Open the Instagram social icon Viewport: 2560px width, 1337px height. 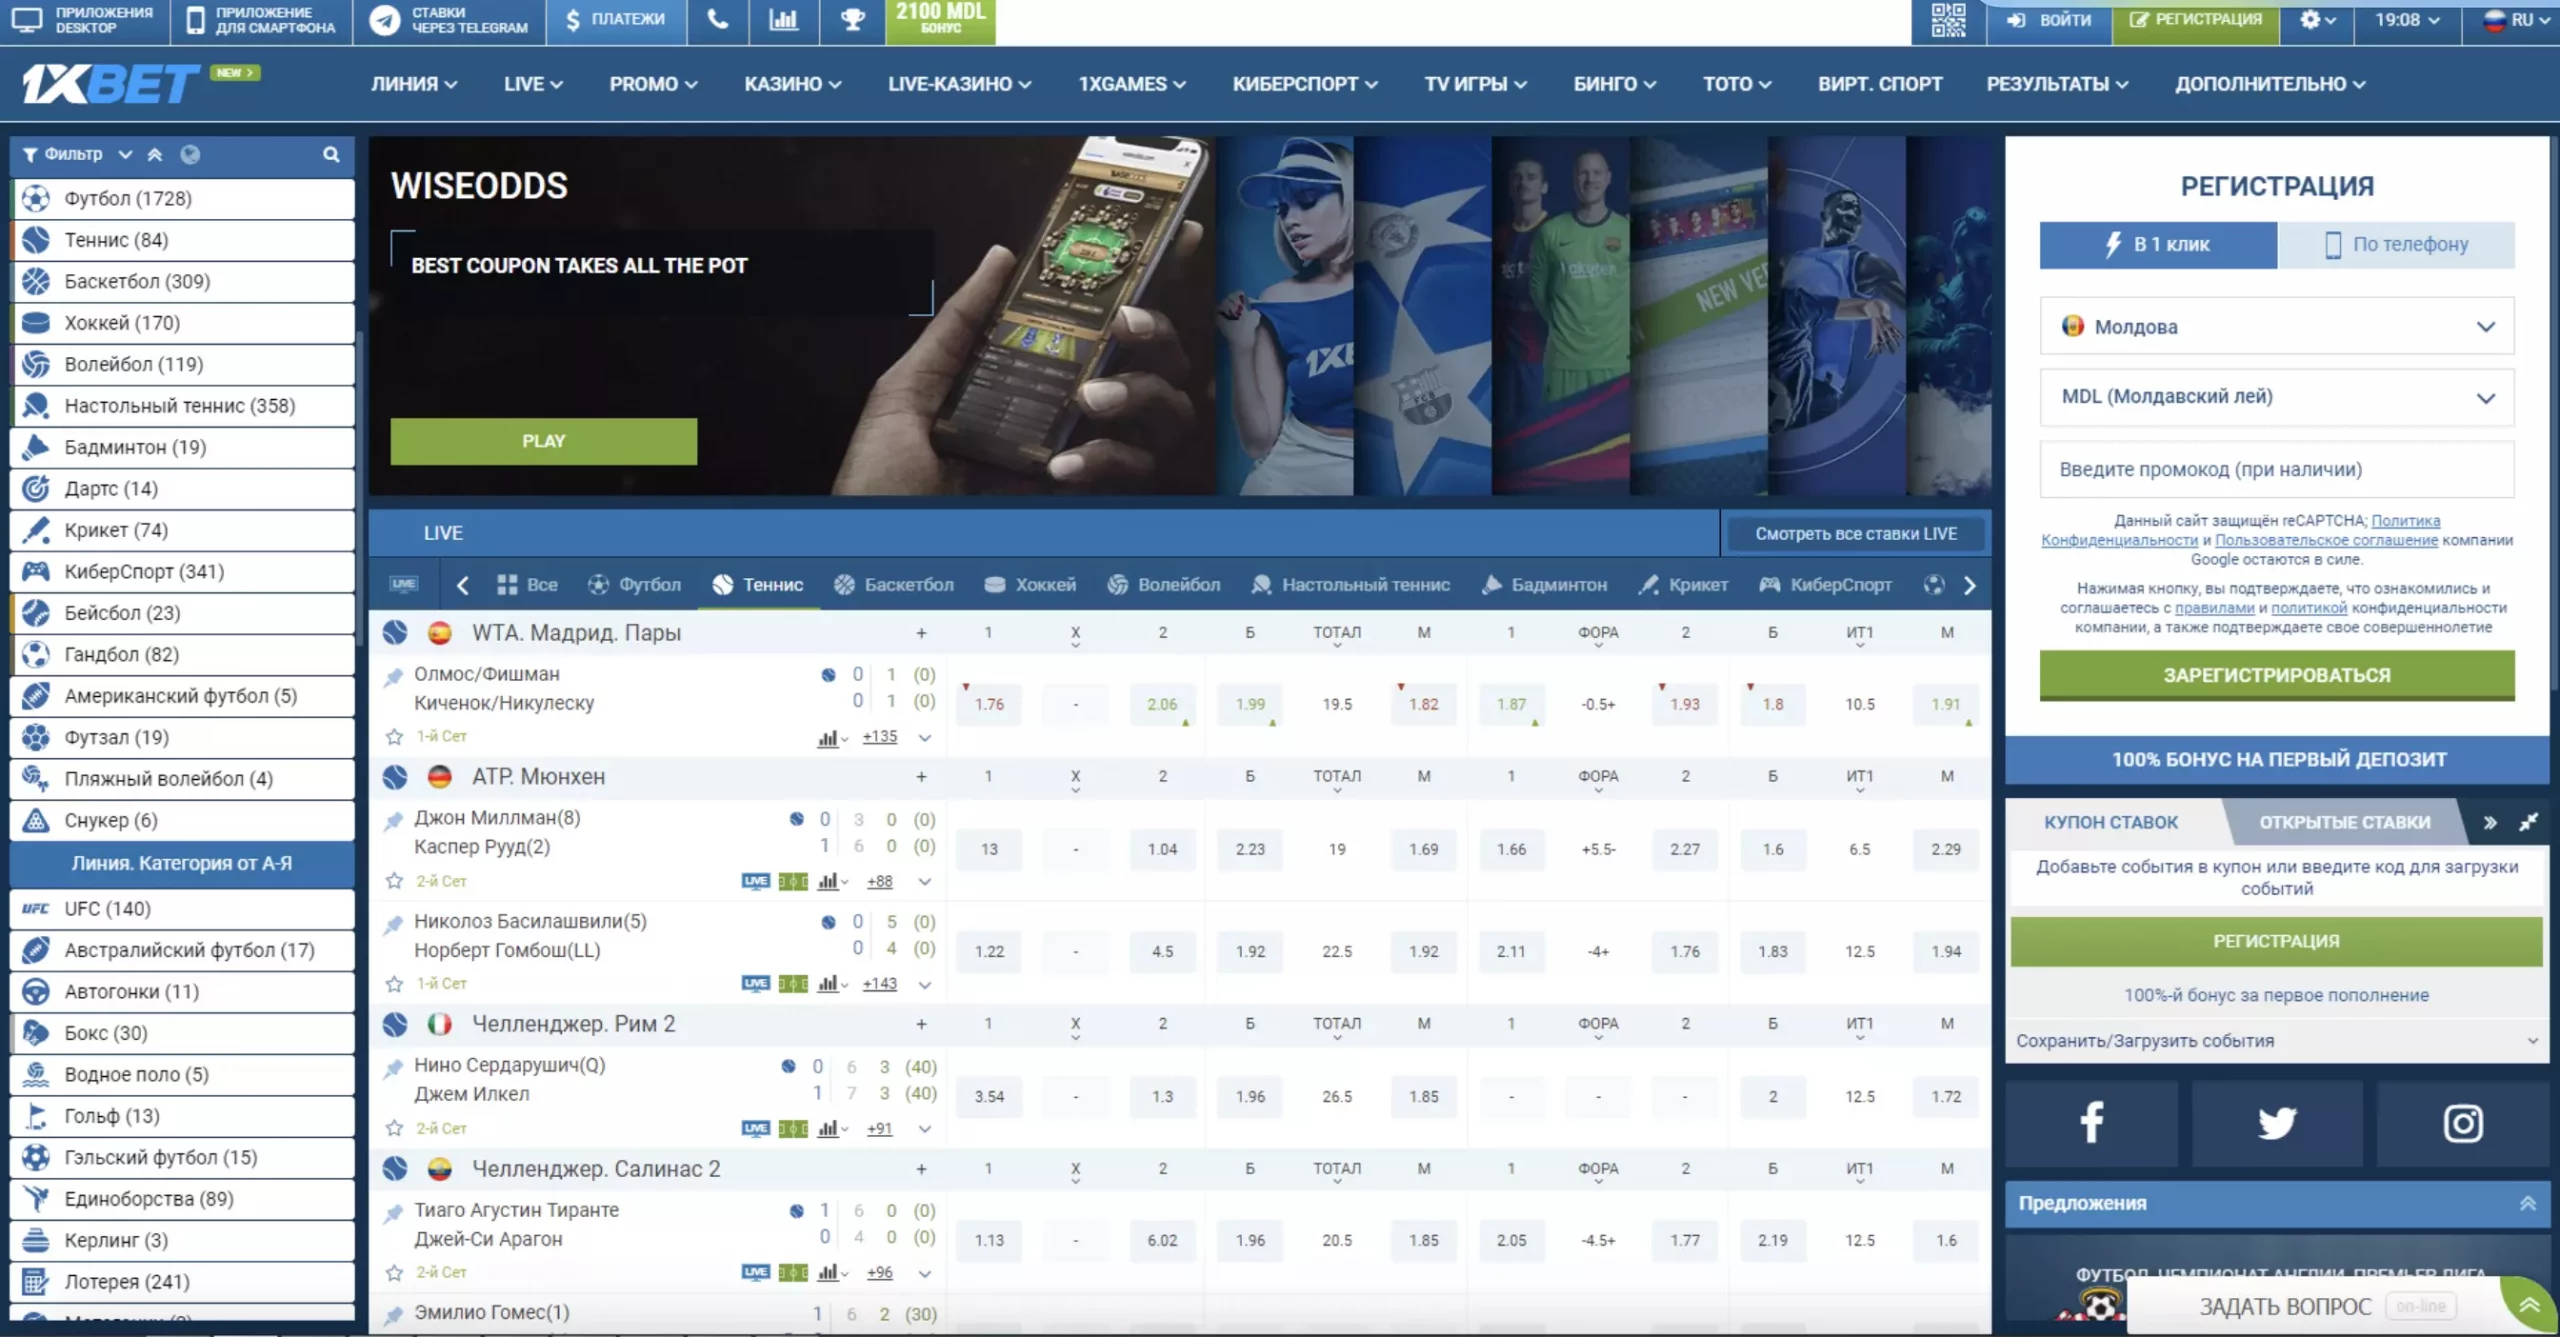click(2462, 1123)
